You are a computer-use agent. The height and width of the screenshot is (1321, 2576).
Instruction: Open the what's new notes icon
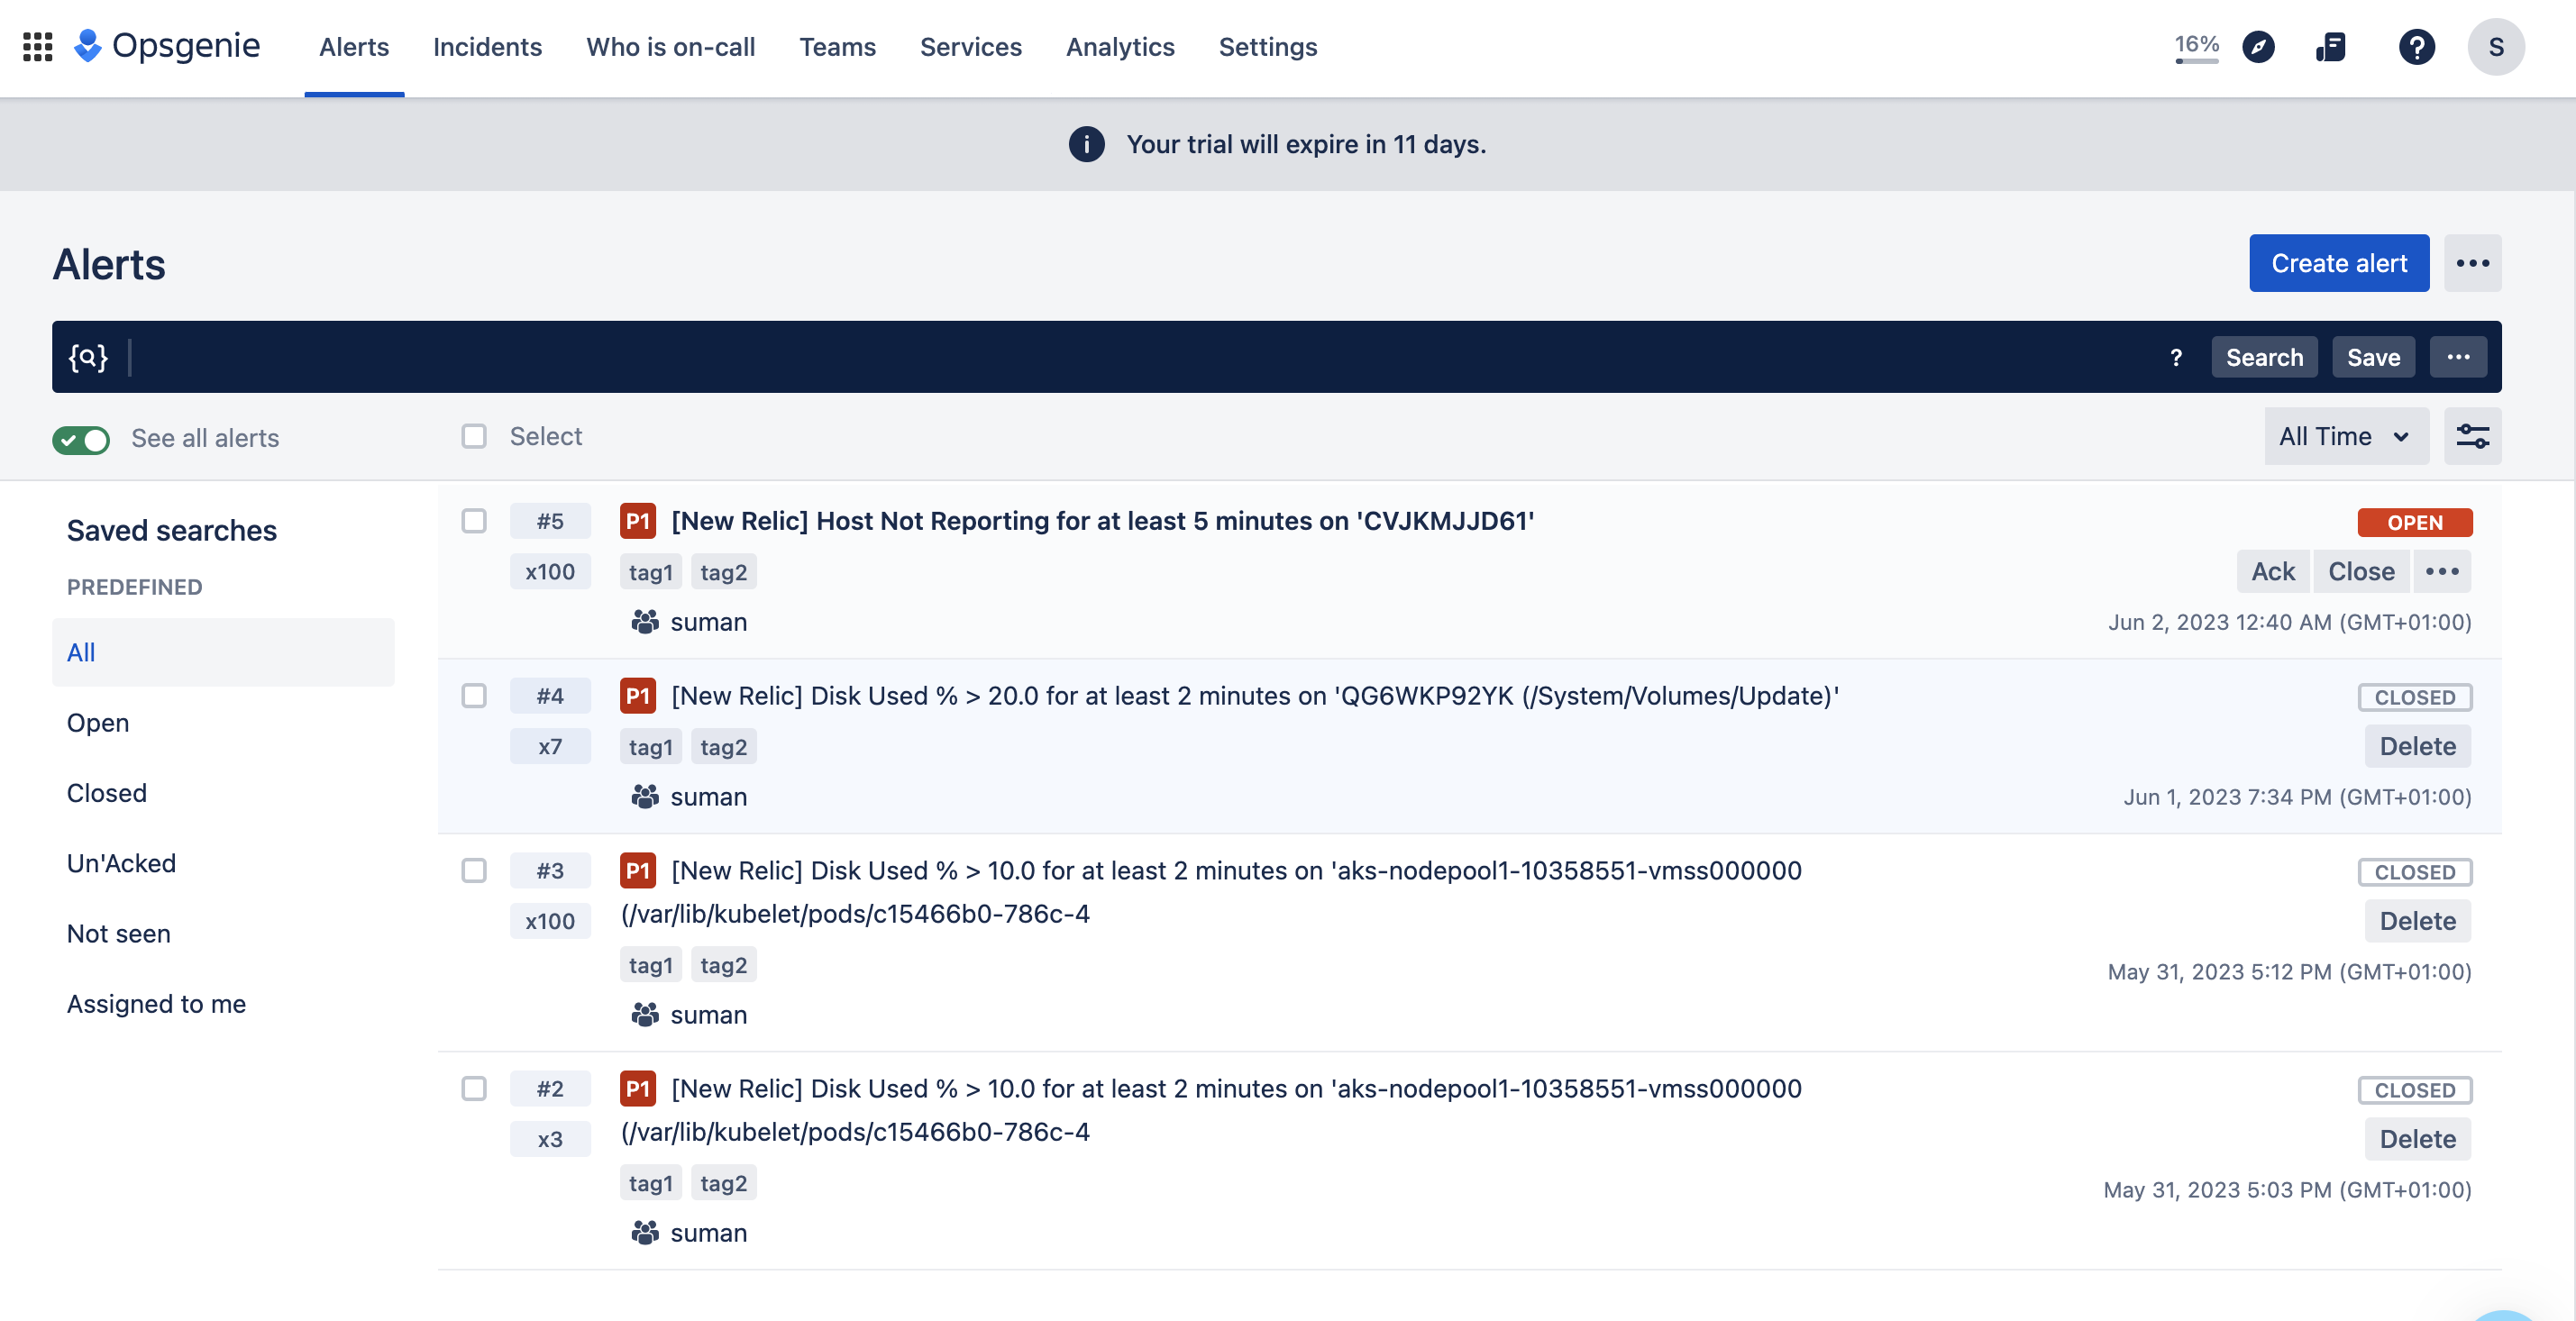tap(2331, 47)
